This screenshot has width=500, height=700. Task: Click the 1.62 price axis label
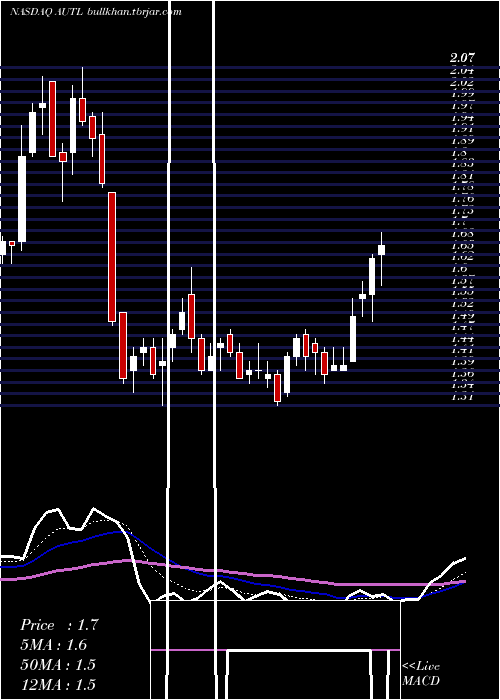click(x=462, y=257)
